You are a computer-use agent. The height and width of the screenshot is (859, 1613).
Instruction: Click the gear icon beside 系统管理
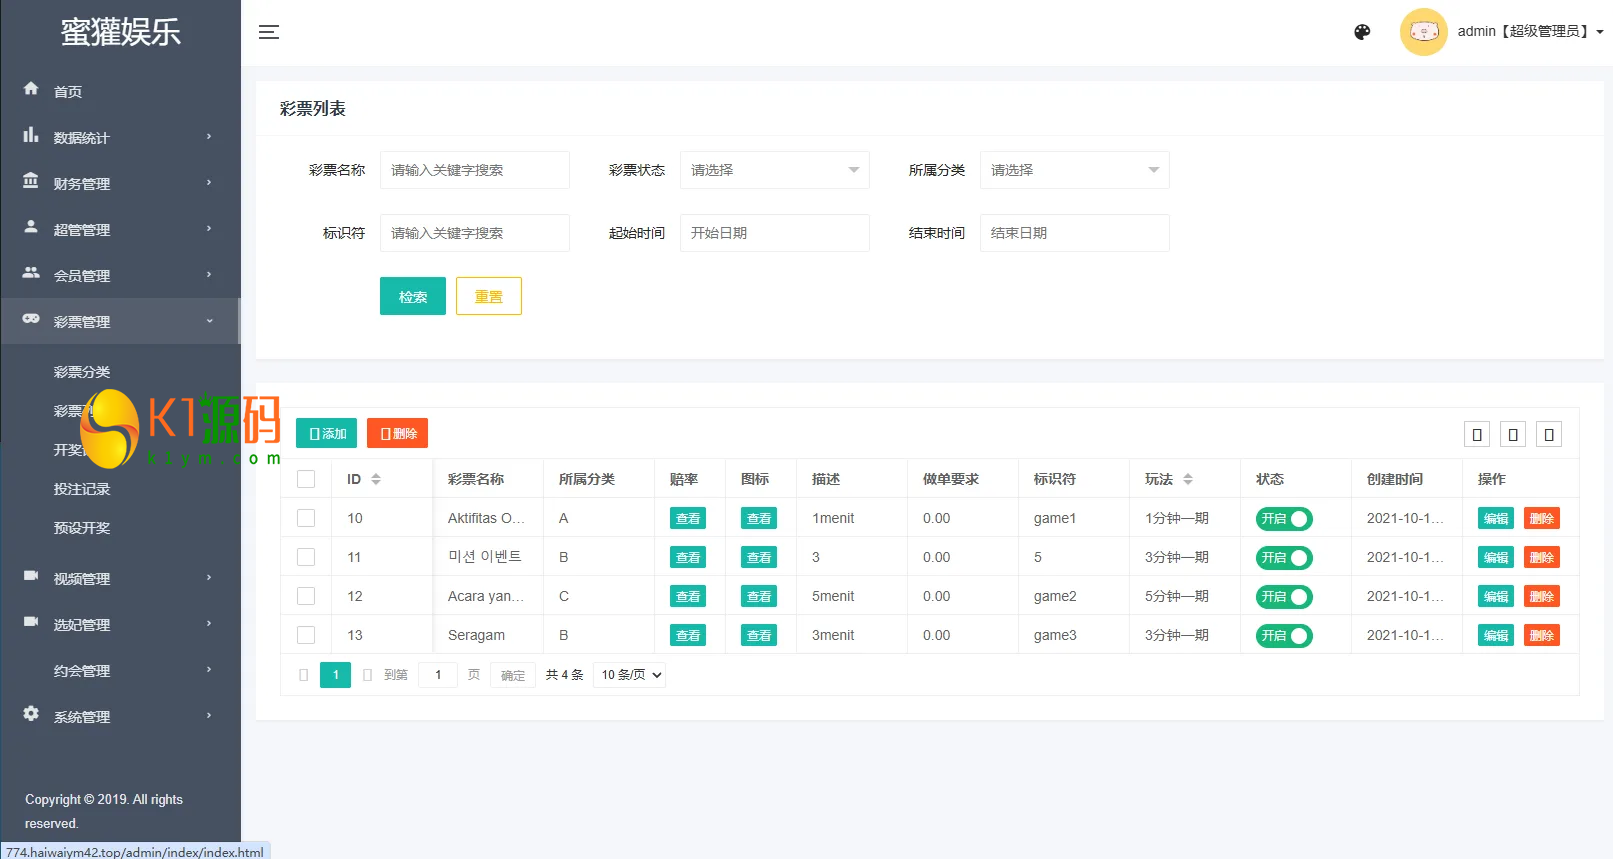tap(31, 714)
